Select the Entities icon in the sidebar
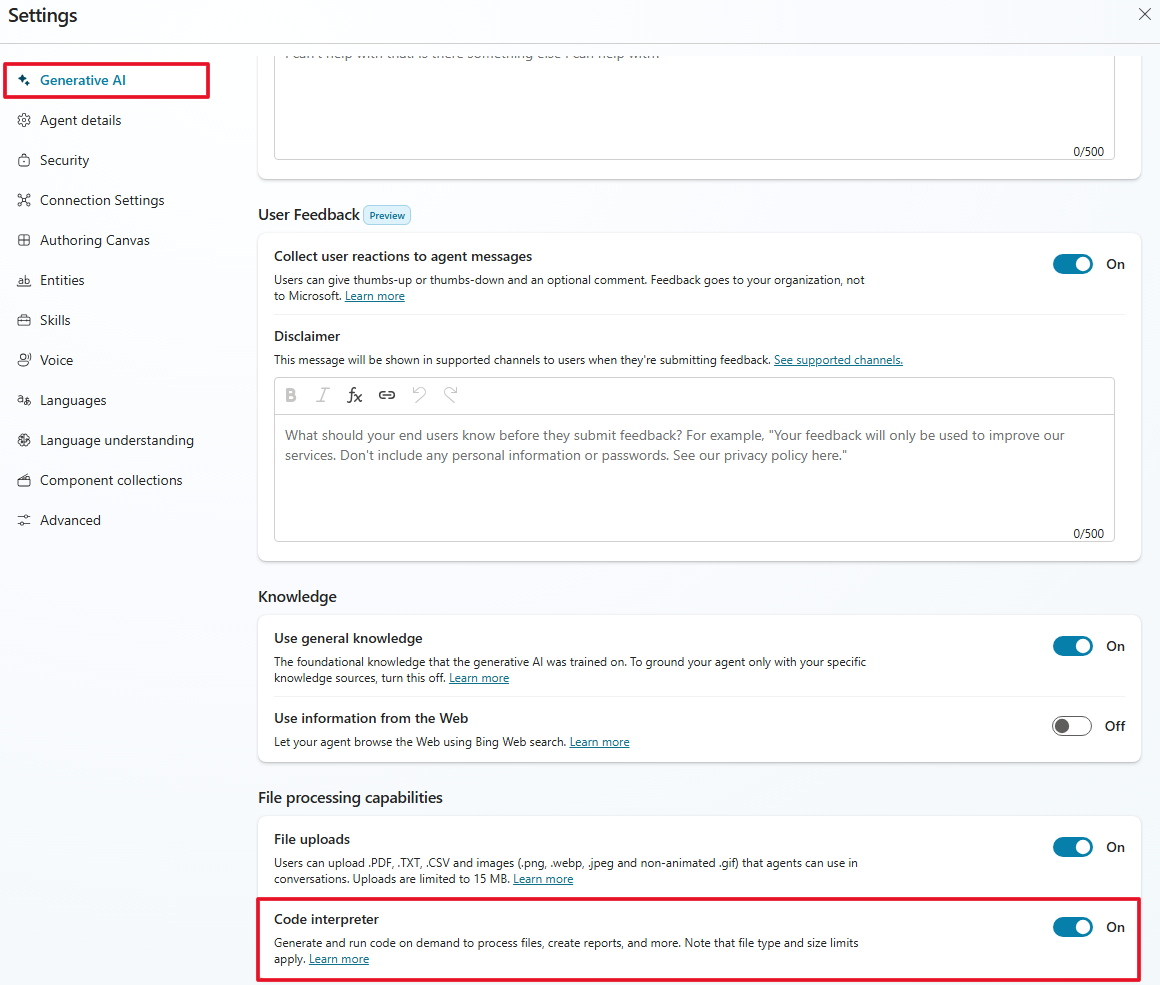 [24, 280]
